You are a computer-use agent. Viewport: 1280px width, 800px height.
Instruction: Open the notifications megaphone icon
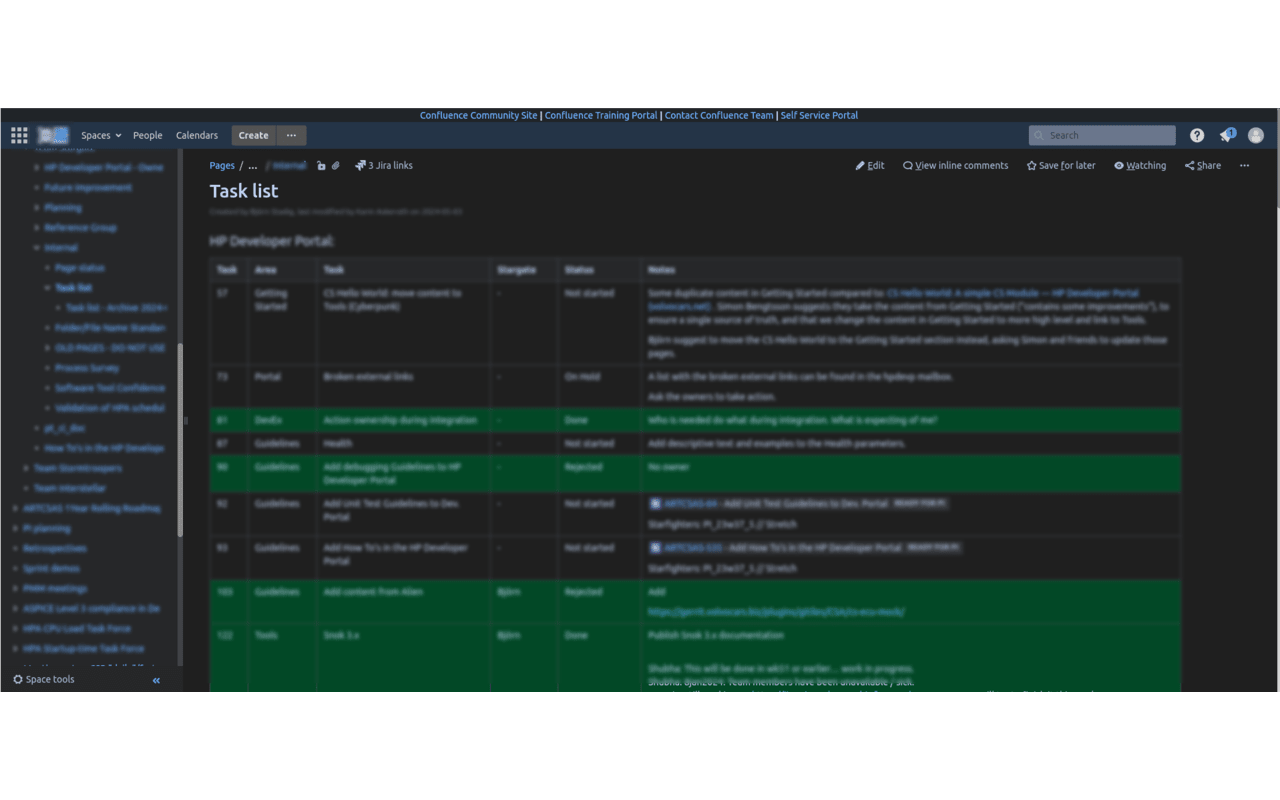[x=1226, y=135]
